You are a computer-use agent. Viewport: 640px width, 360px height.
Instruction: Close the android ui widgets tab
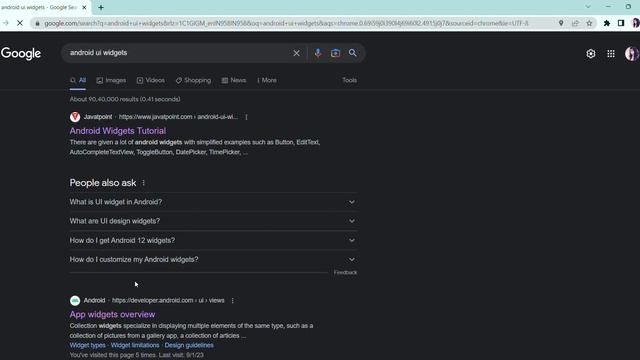84,7
